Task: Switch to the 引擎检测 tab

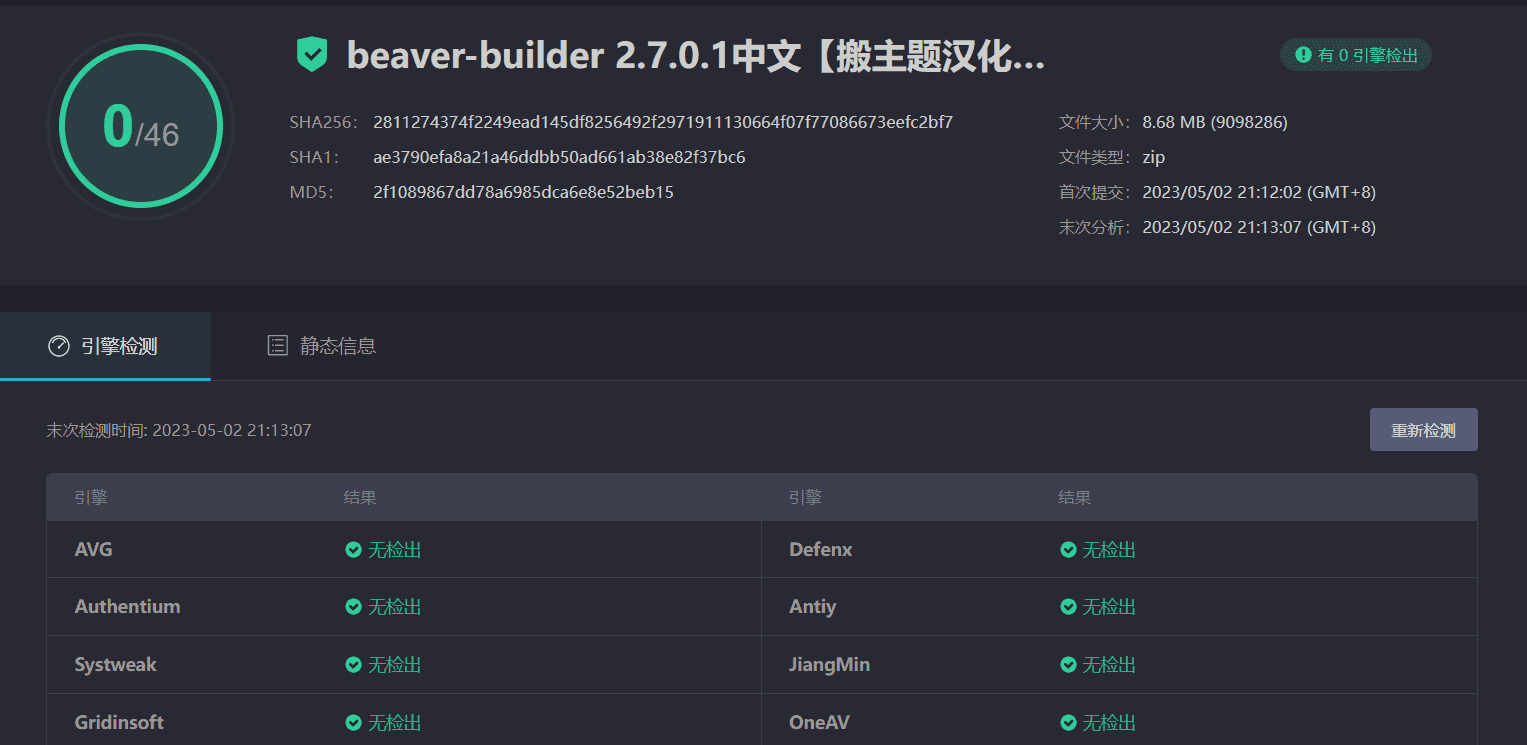Action: 105,346
